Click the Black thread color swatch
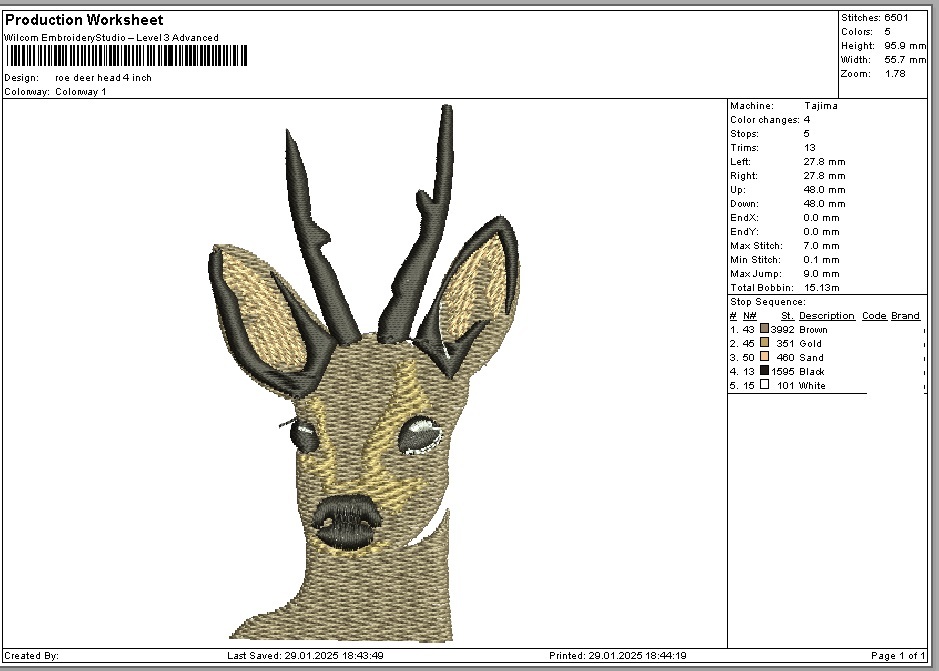This screenshot has height=671, width=939. point(765,371)
